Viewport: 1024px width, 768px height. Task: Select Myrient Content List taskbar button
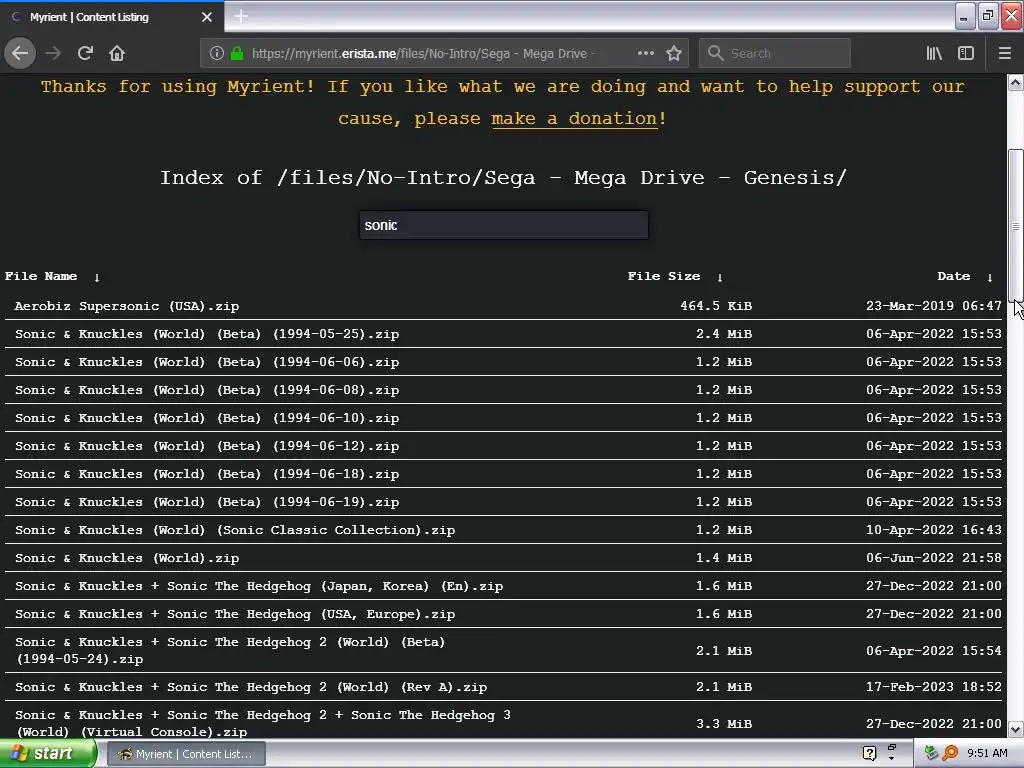(x=185, y=754)
